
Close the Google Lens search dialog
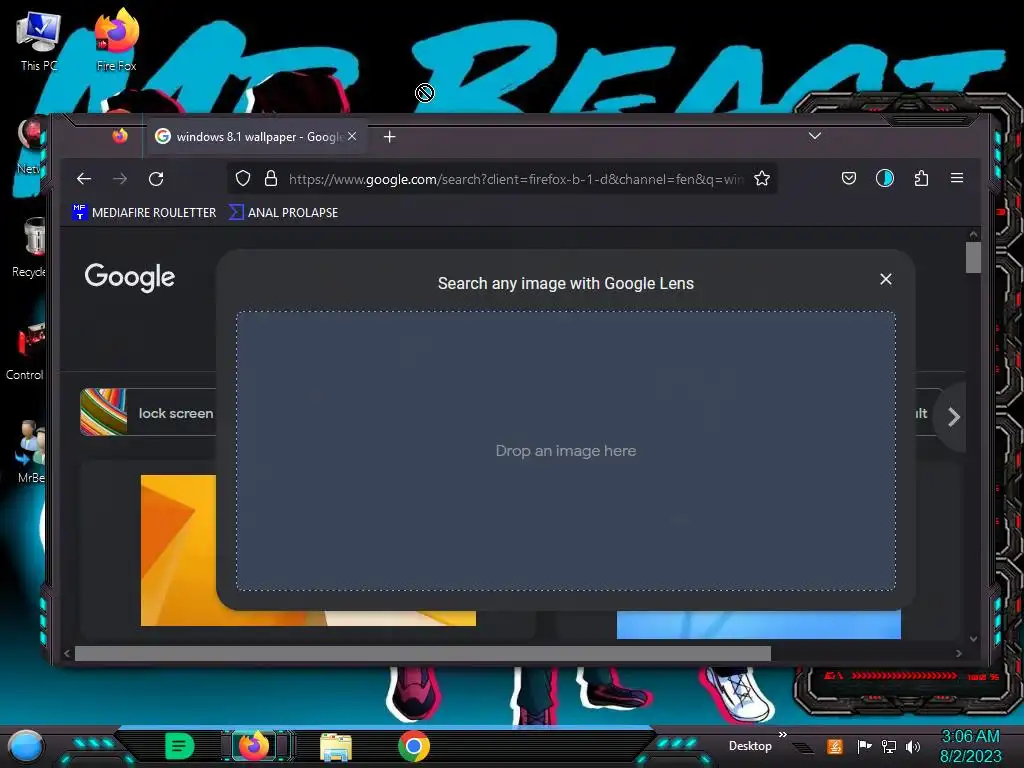coord(886,280)
